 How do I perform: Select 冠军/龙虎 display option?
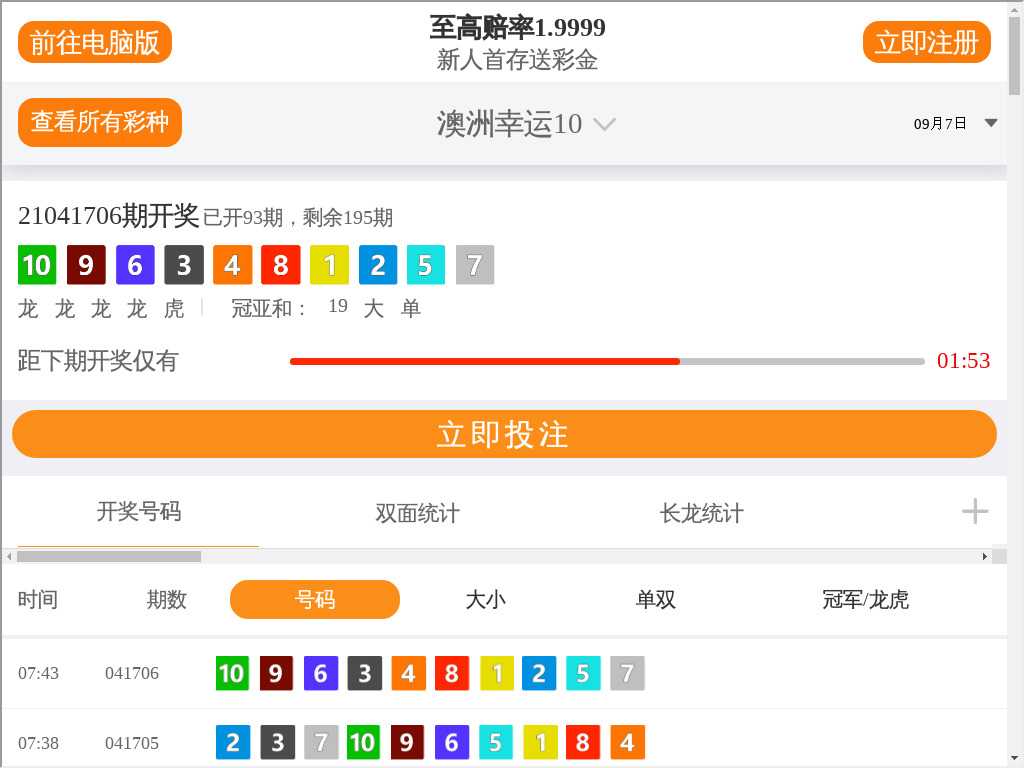pos(865,599)
